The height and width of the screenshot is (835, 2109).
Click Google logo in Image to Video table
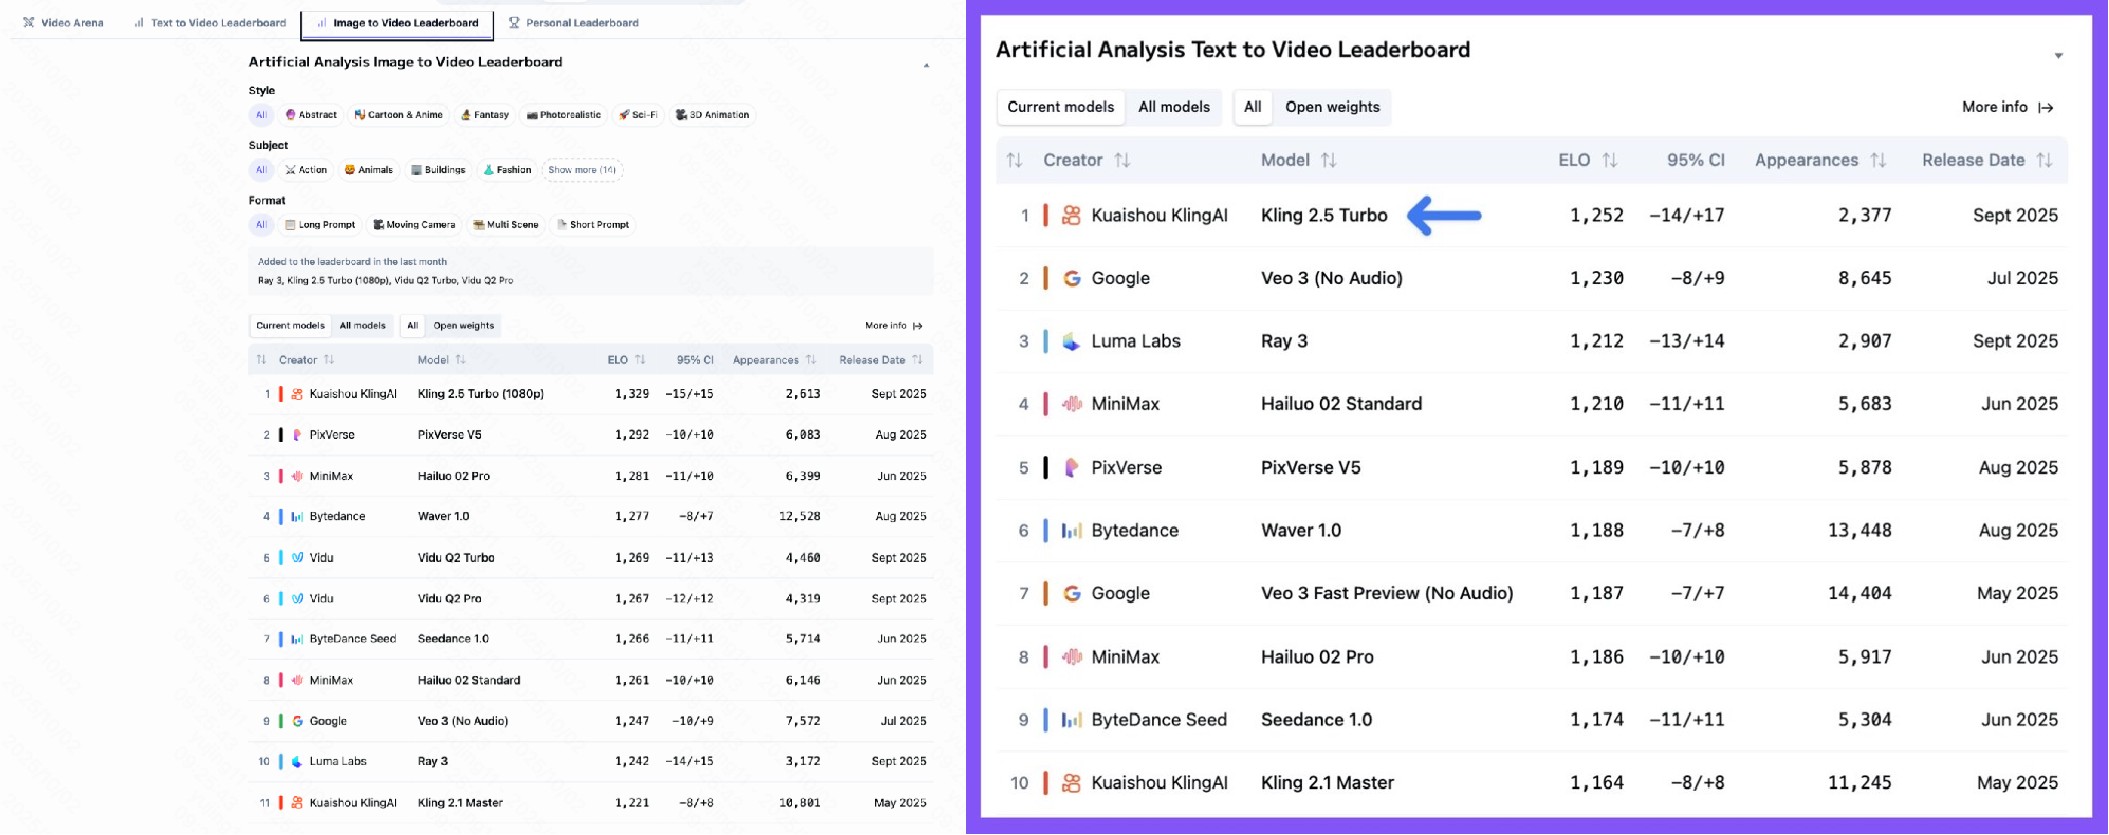[297, 721]
